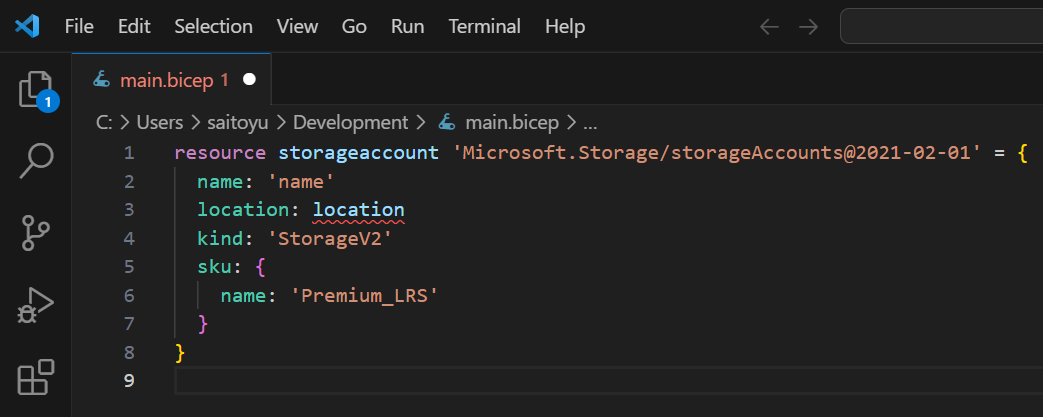
Task: Open the File menu
Action: pyautogui.click(x=79, y=26)
